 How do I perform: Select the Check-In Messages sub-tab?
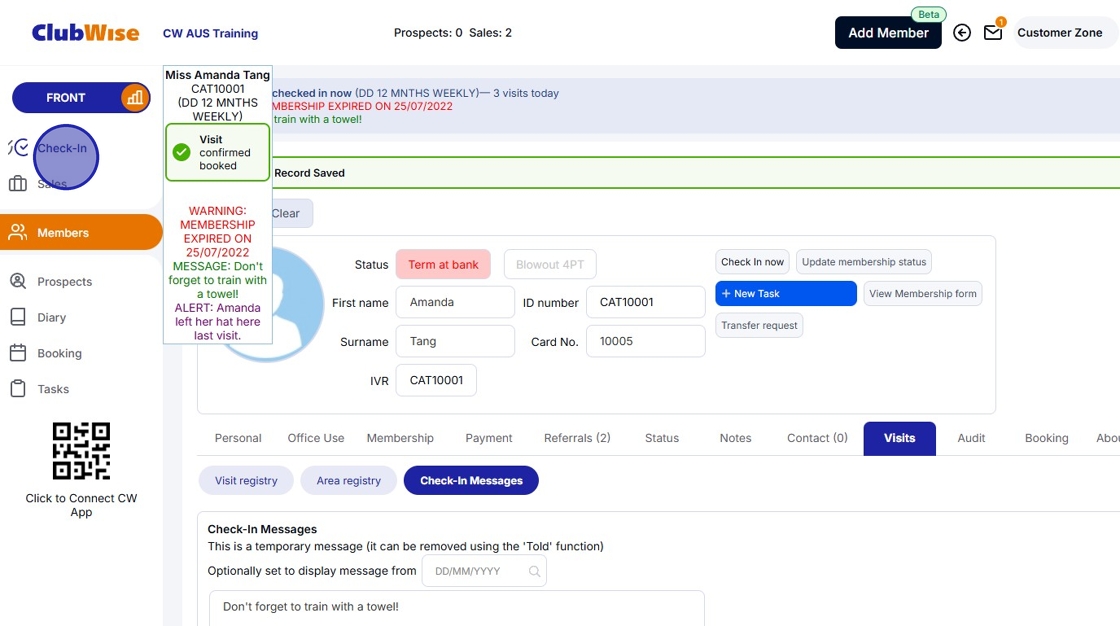[x=471, y=480]
